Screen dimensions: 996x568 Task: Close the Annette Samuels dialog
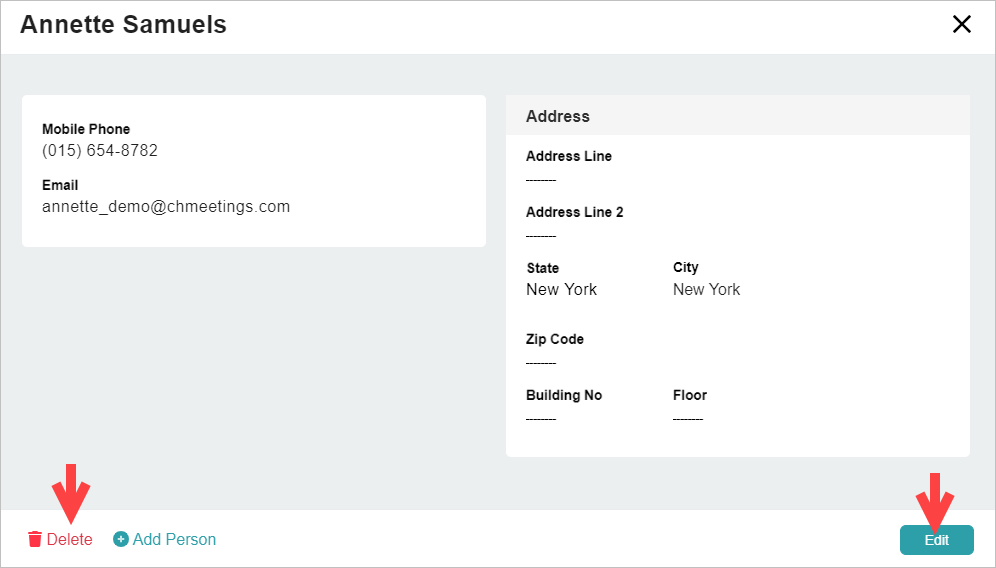pyautogui.click(x=962, y=25)
